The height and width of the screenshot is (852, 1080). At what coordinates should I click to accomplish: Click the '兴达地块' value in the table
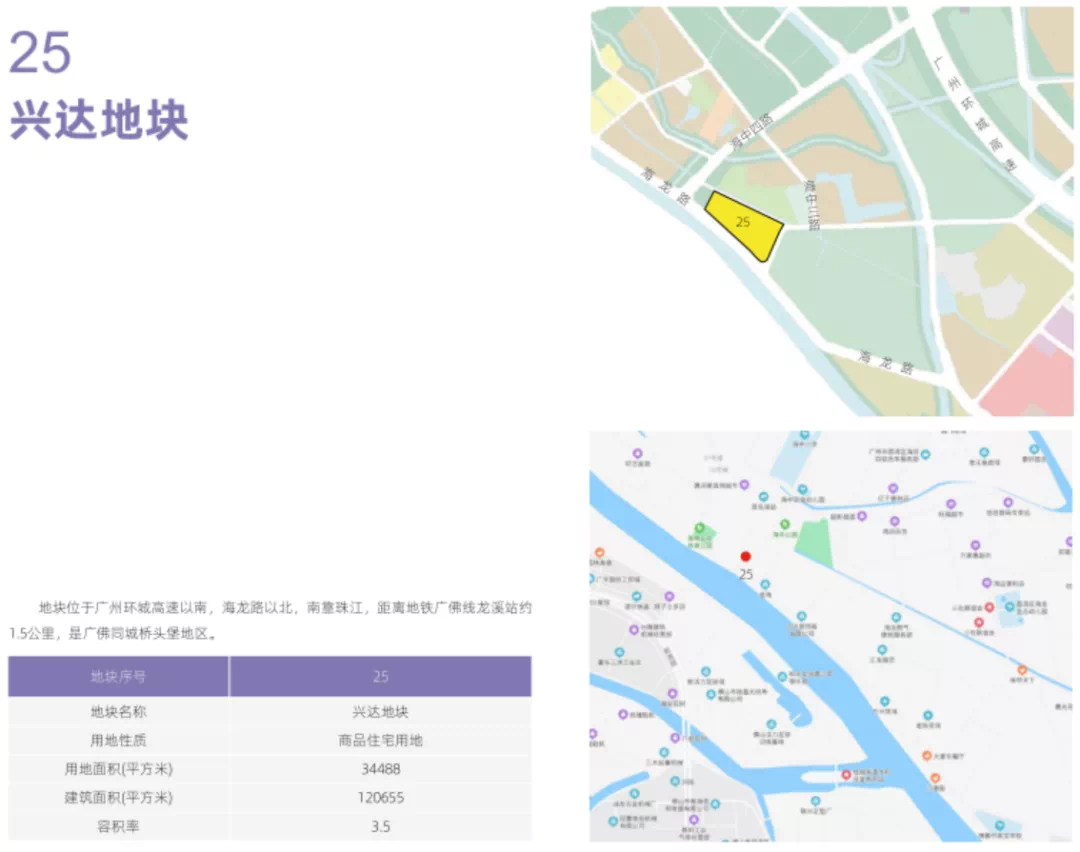tap(380, 711)
